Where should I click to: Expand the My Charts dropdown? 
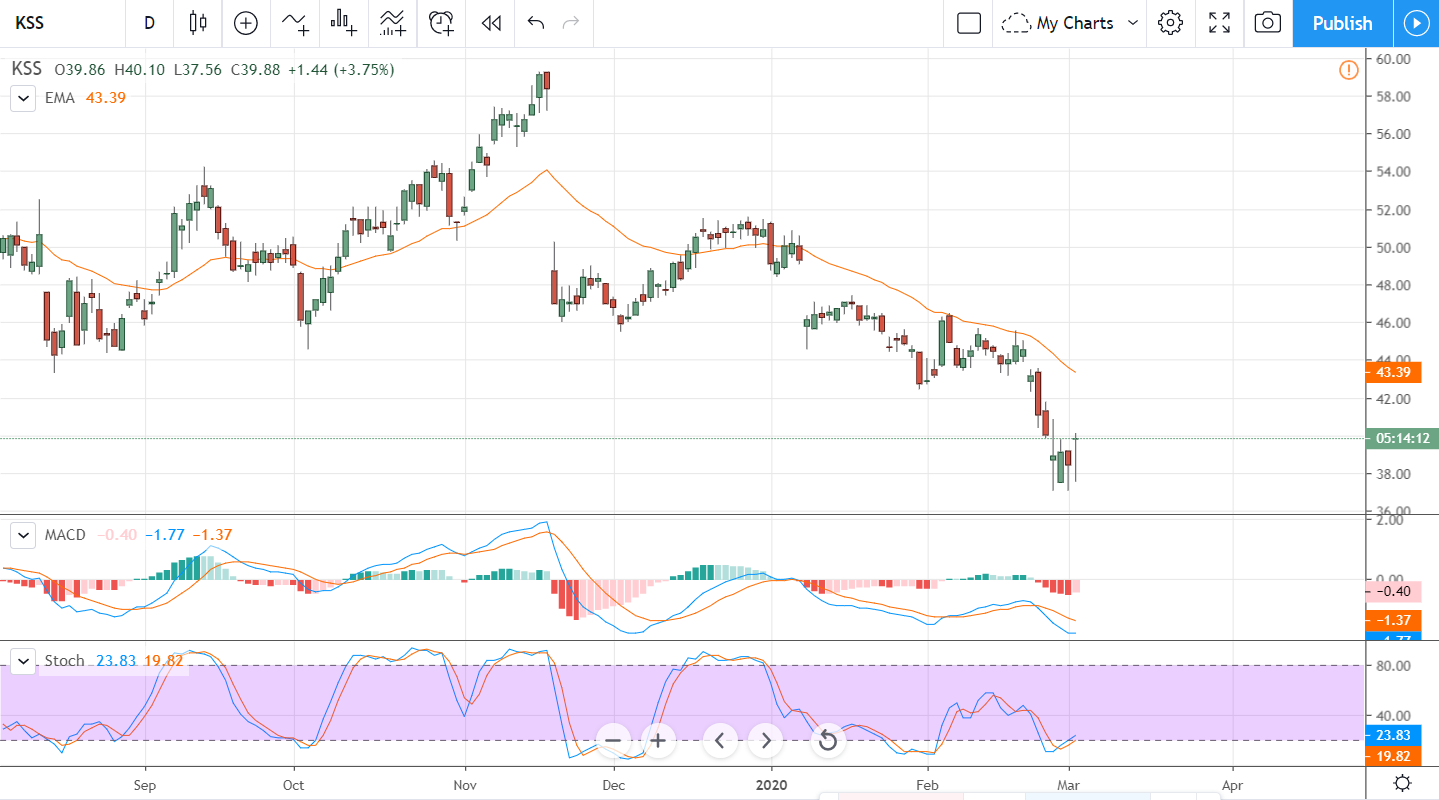point(1074,23)
